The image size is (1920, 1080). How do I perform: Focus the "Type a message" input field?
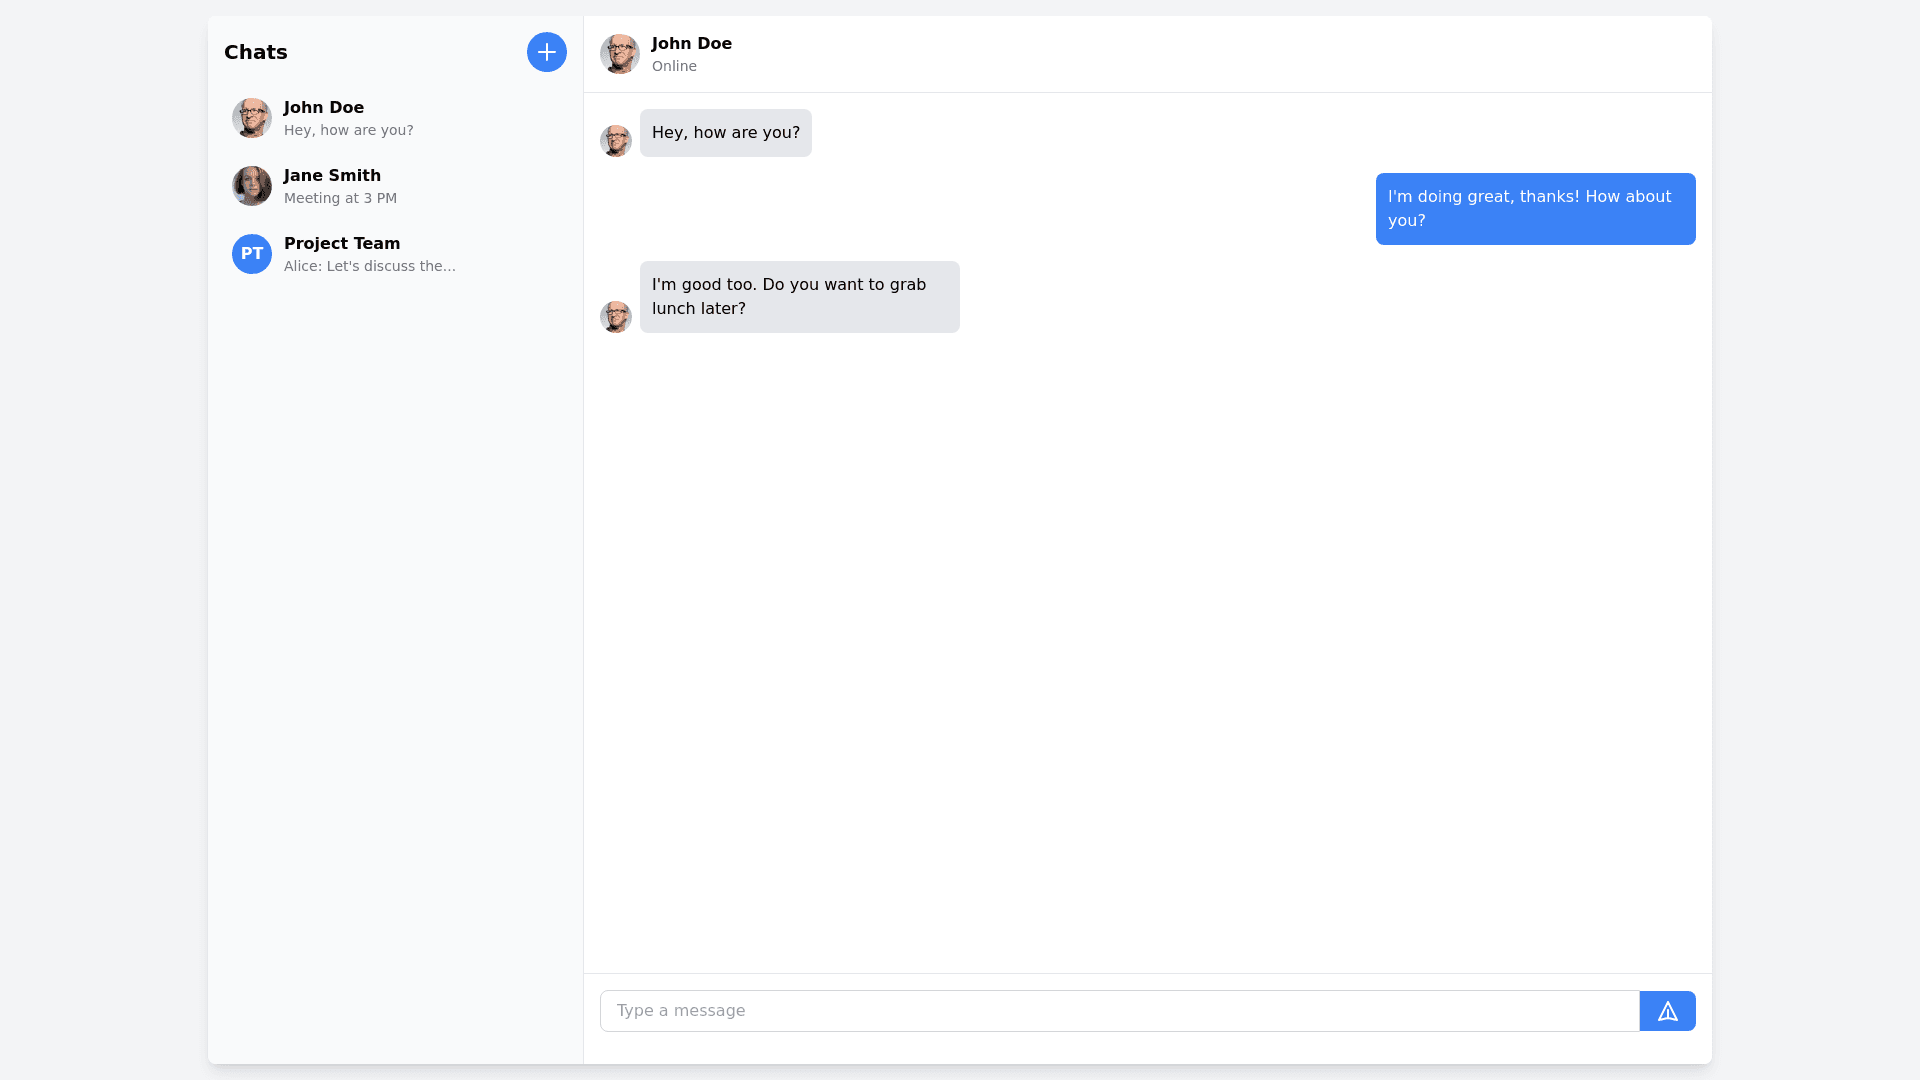click(1119, 1011)
